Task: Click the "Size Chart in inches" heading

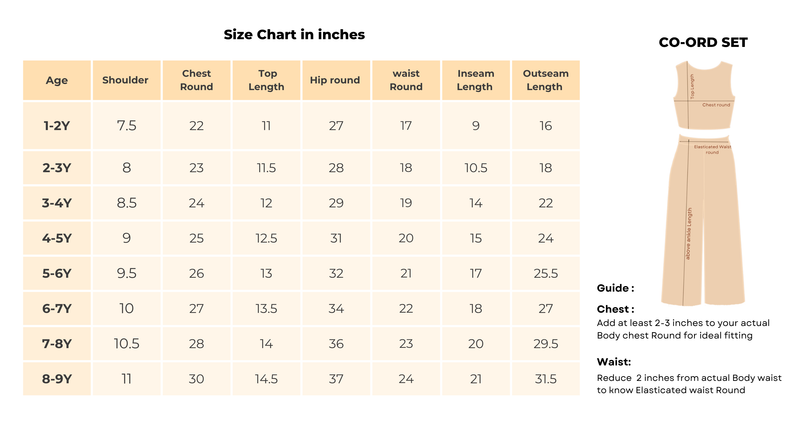Action: [294, 34]
